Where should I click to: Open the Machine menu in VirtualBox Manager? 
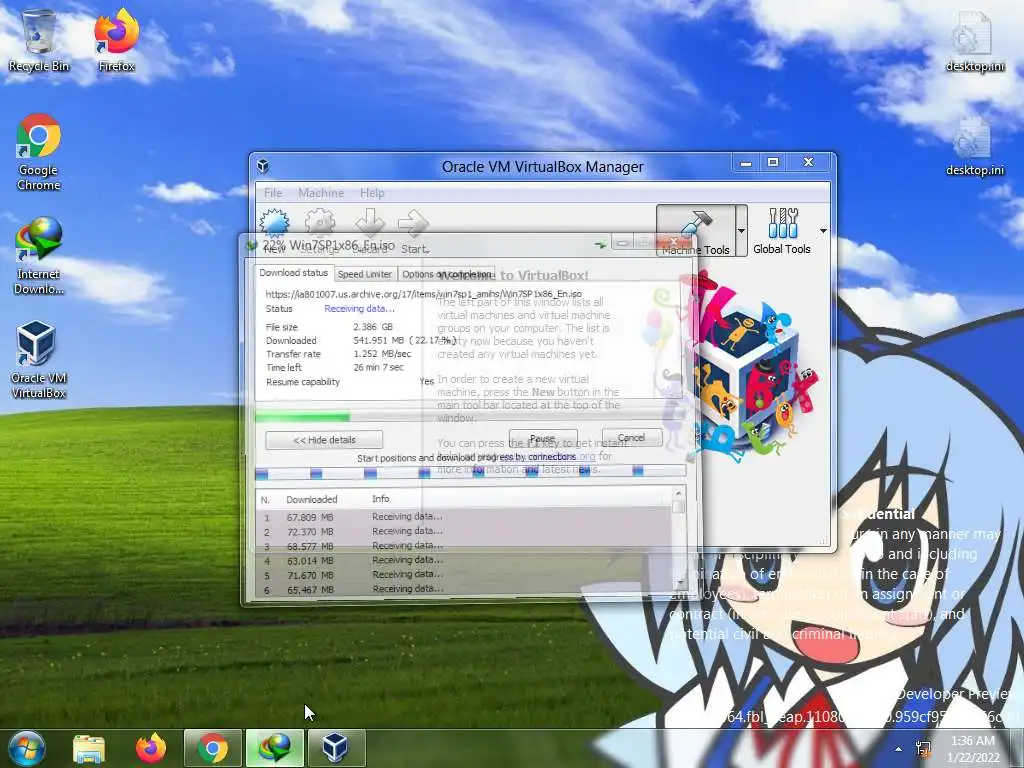pos(321,193)
